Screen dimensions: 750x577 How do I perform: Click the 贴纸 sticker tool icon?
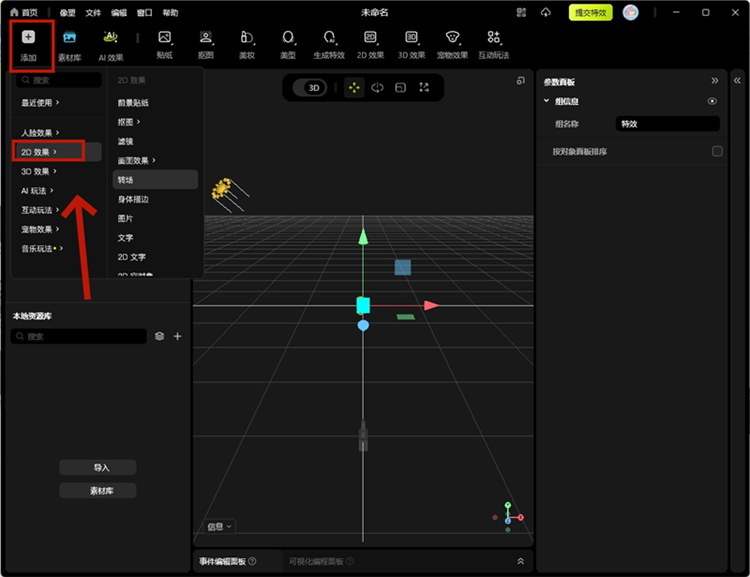[164, 38]
